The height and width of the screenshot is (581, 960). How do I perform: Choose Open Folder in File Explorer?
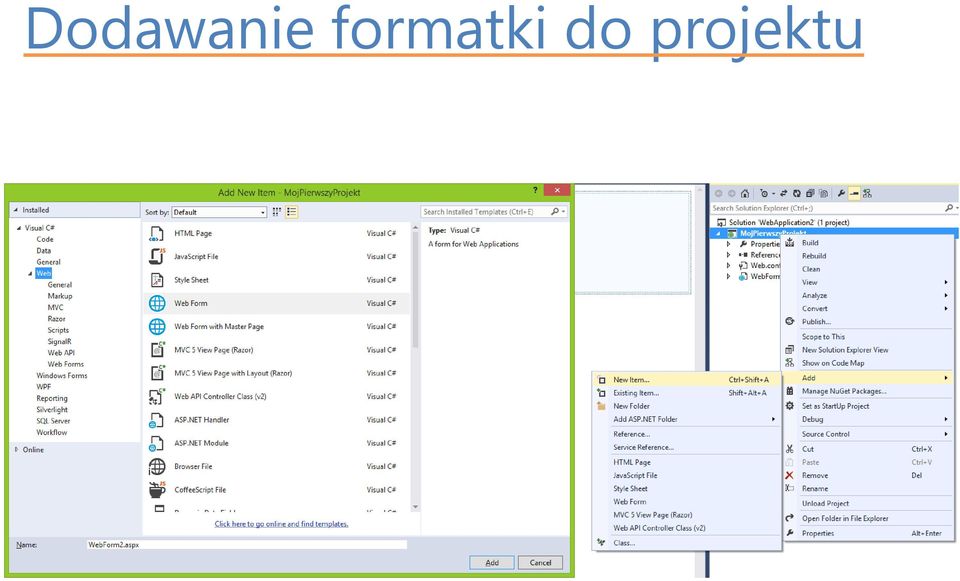868,518
